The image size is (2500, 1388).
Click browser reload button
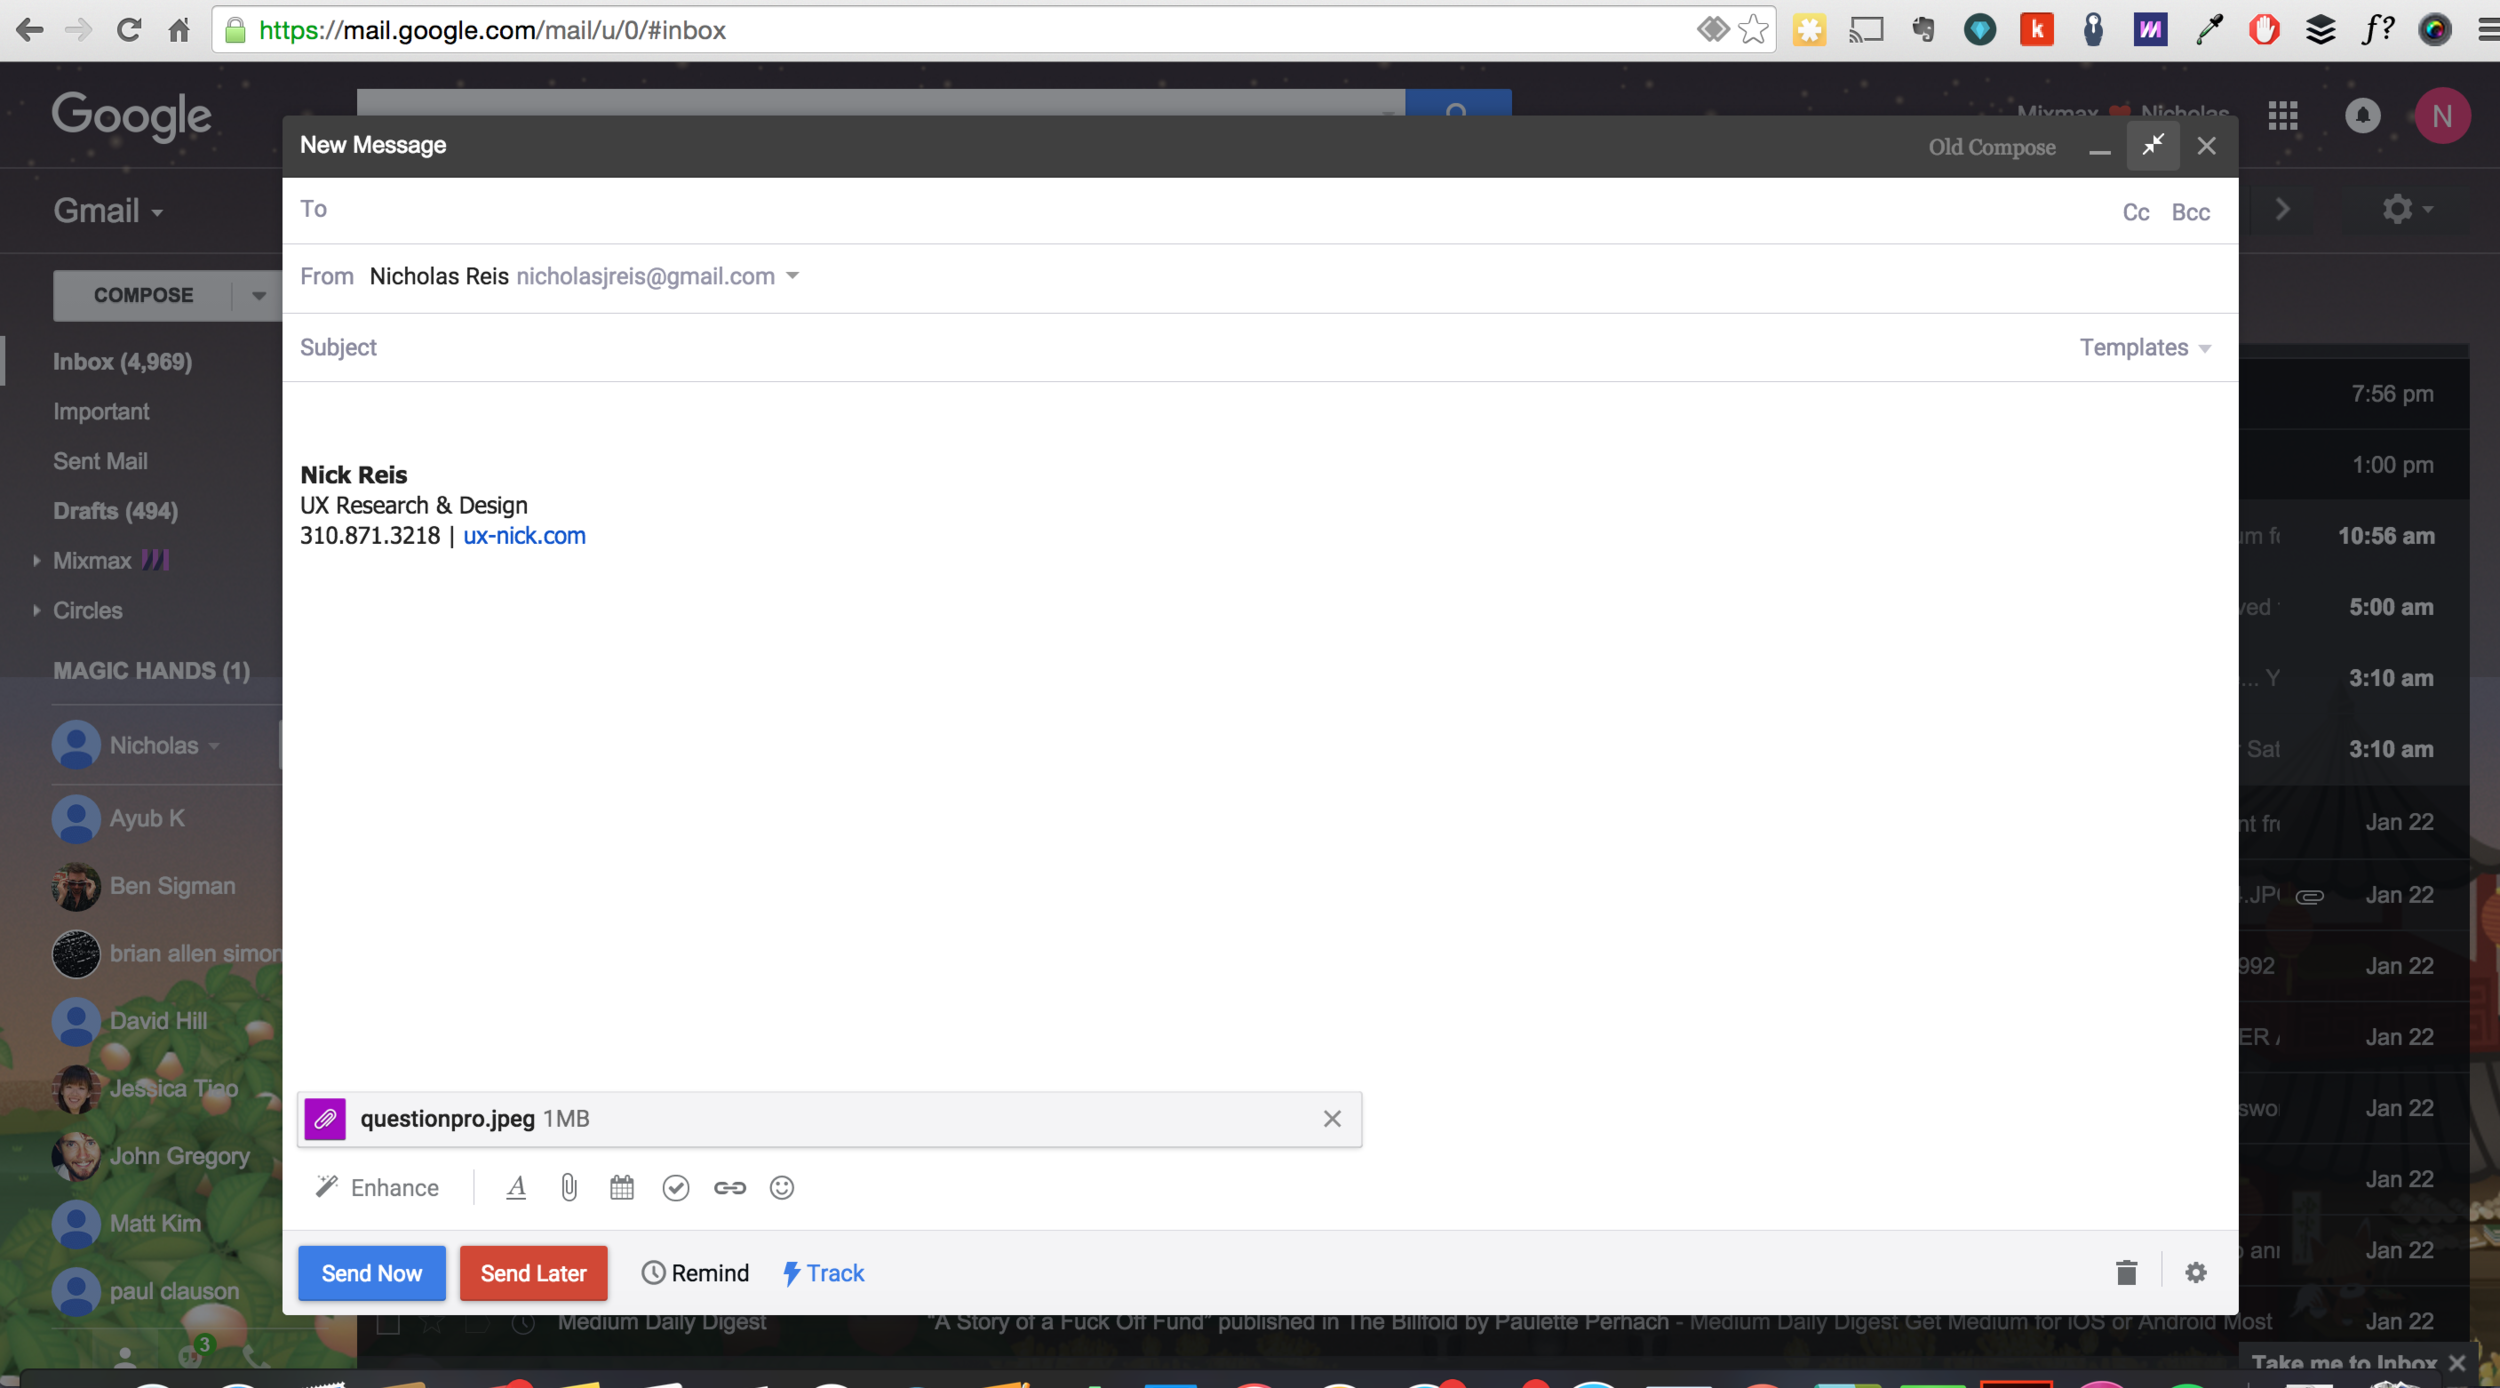[x=128, y=30]
